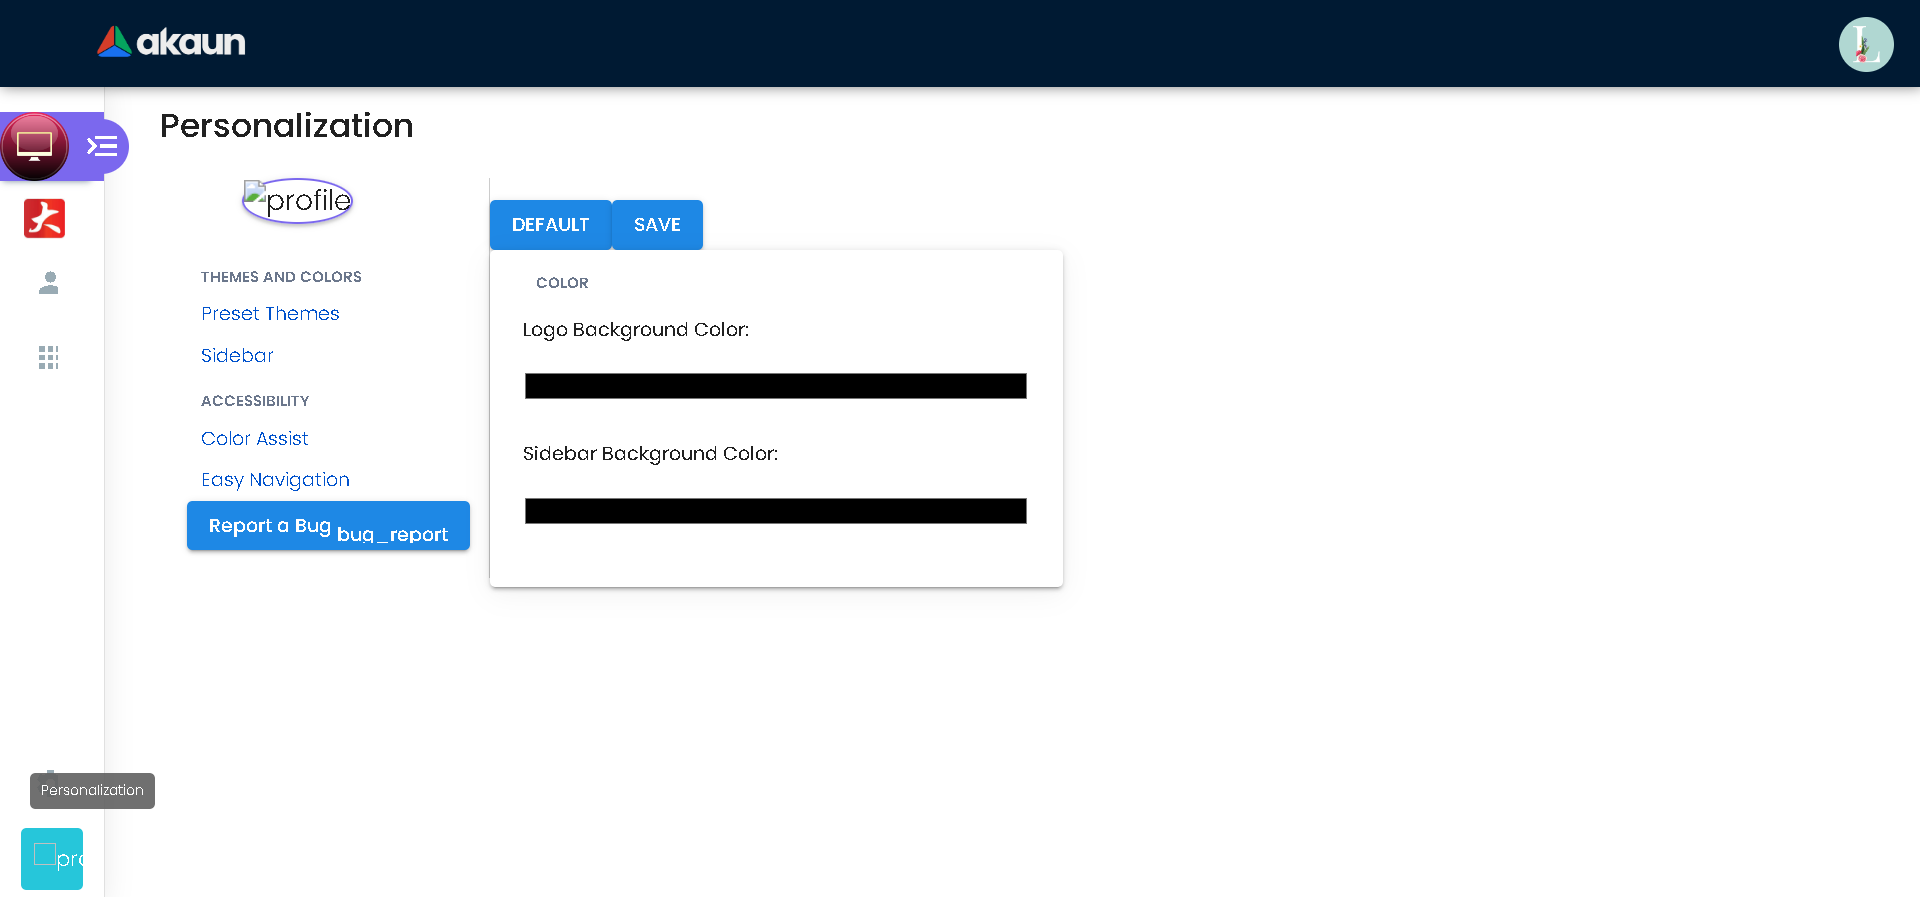Click the teal profile tile at bottom

point(52,859)
